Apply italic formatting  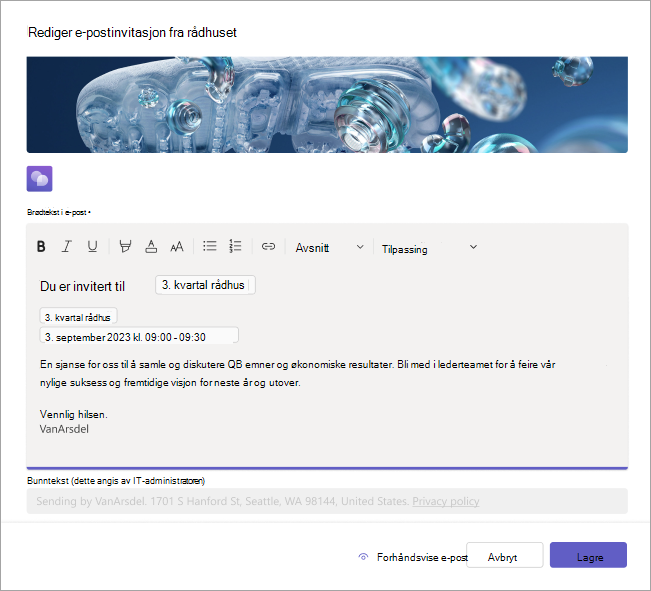point(66,246)
